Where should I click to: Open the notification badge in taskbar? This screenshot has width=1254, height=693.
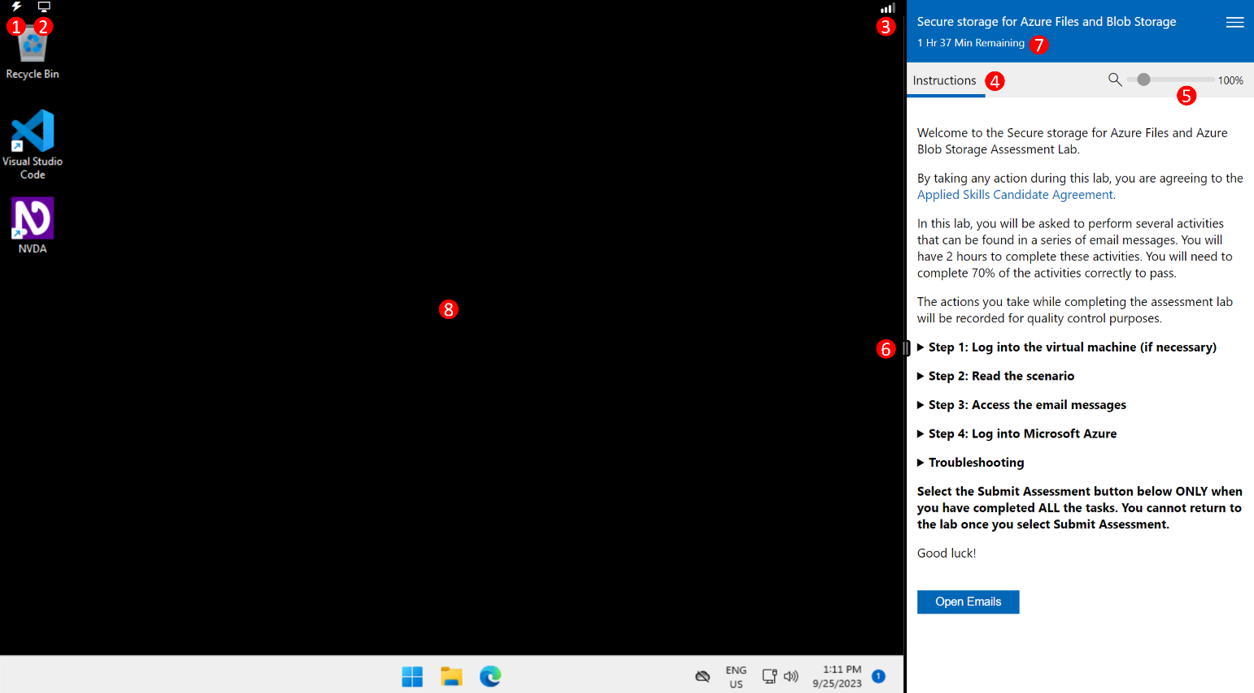[878, 677]
